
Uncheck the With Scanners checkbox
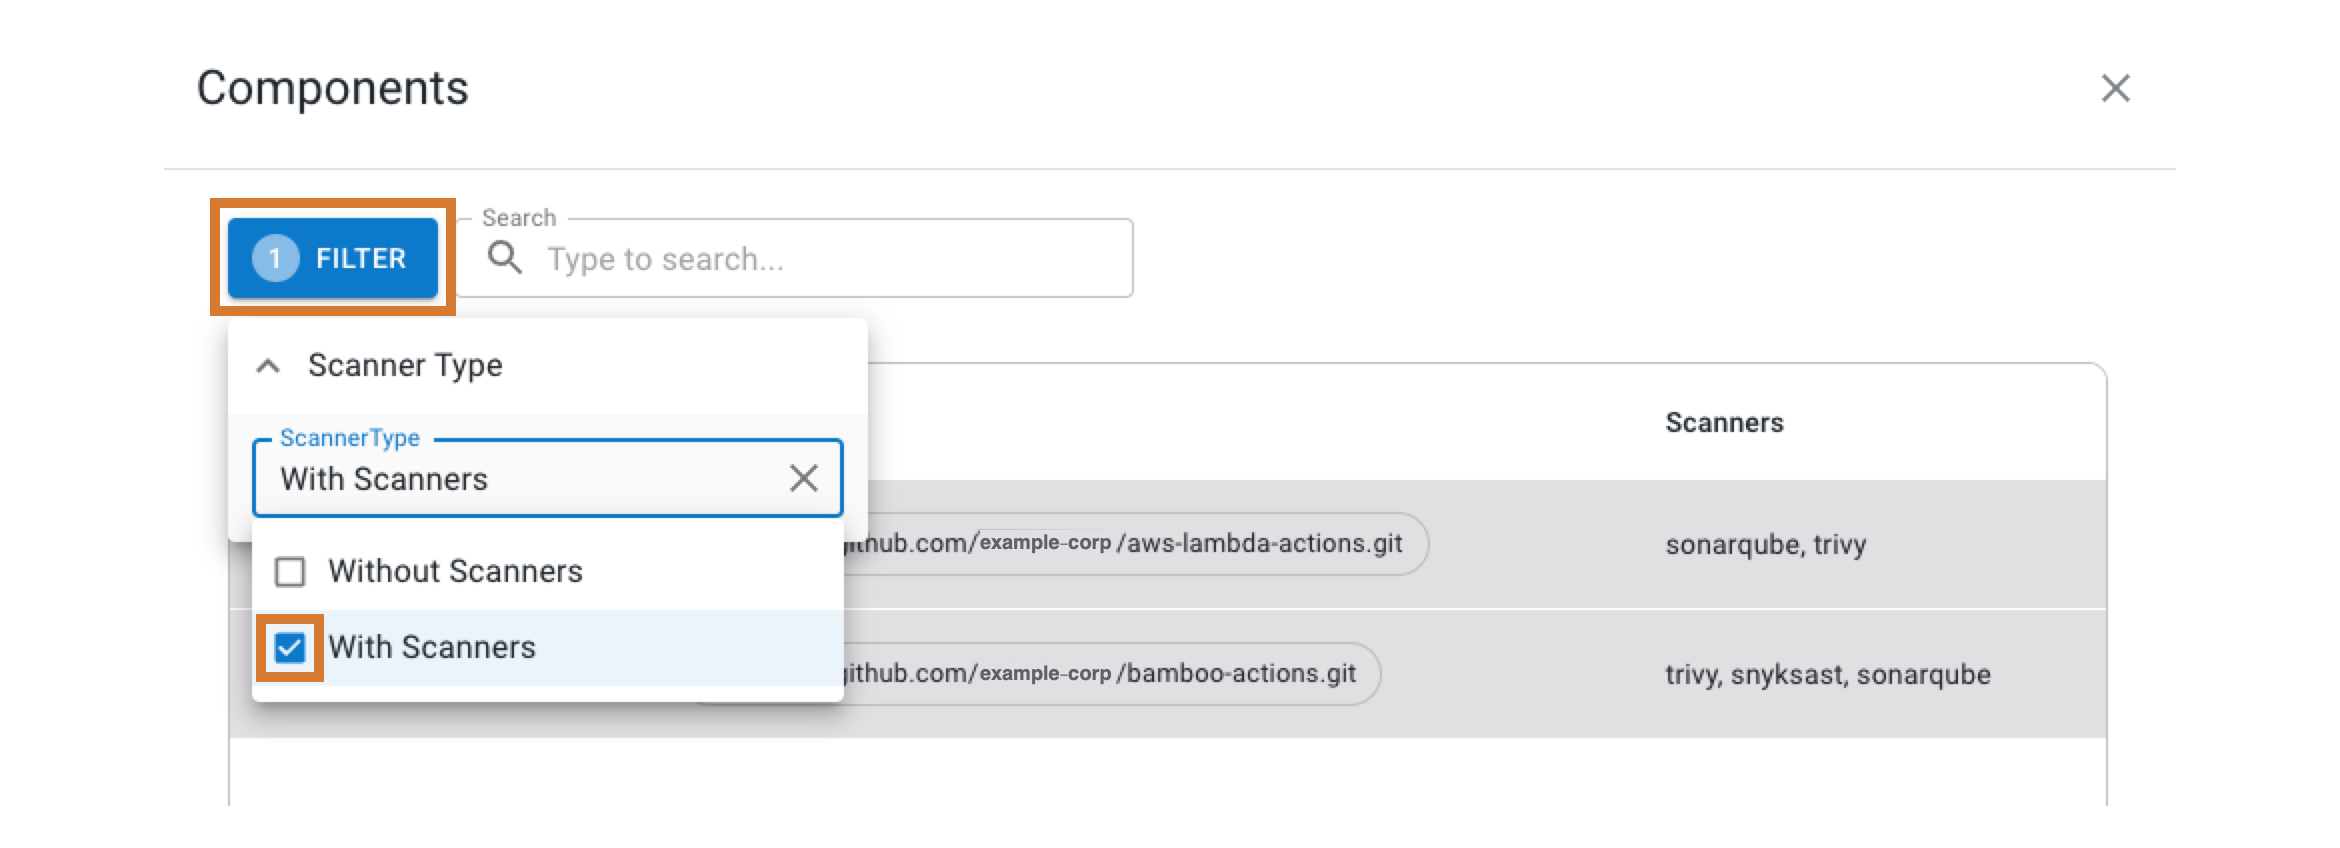(x=290, y=648)
